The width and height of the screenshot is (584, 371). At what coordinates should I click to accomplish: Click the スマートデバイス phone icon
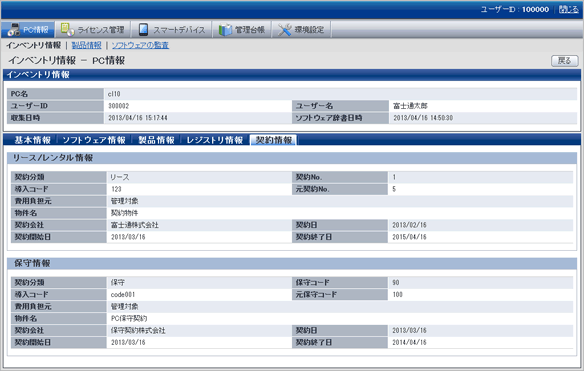point(143,29)
